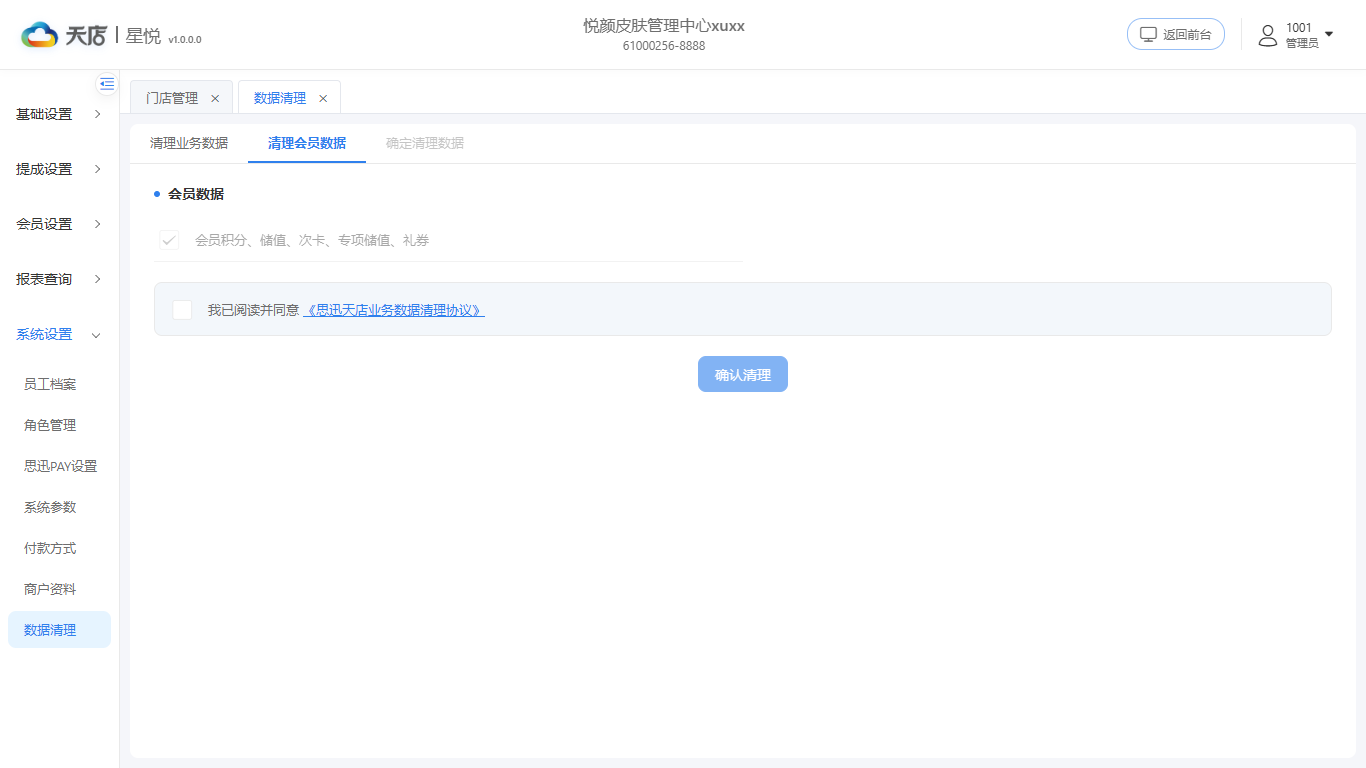The width and height of the screenshot is (1366, 768).
Task: Toggle the 会员积分、储值、次卡 checkbox
Action: coord(169,240)
